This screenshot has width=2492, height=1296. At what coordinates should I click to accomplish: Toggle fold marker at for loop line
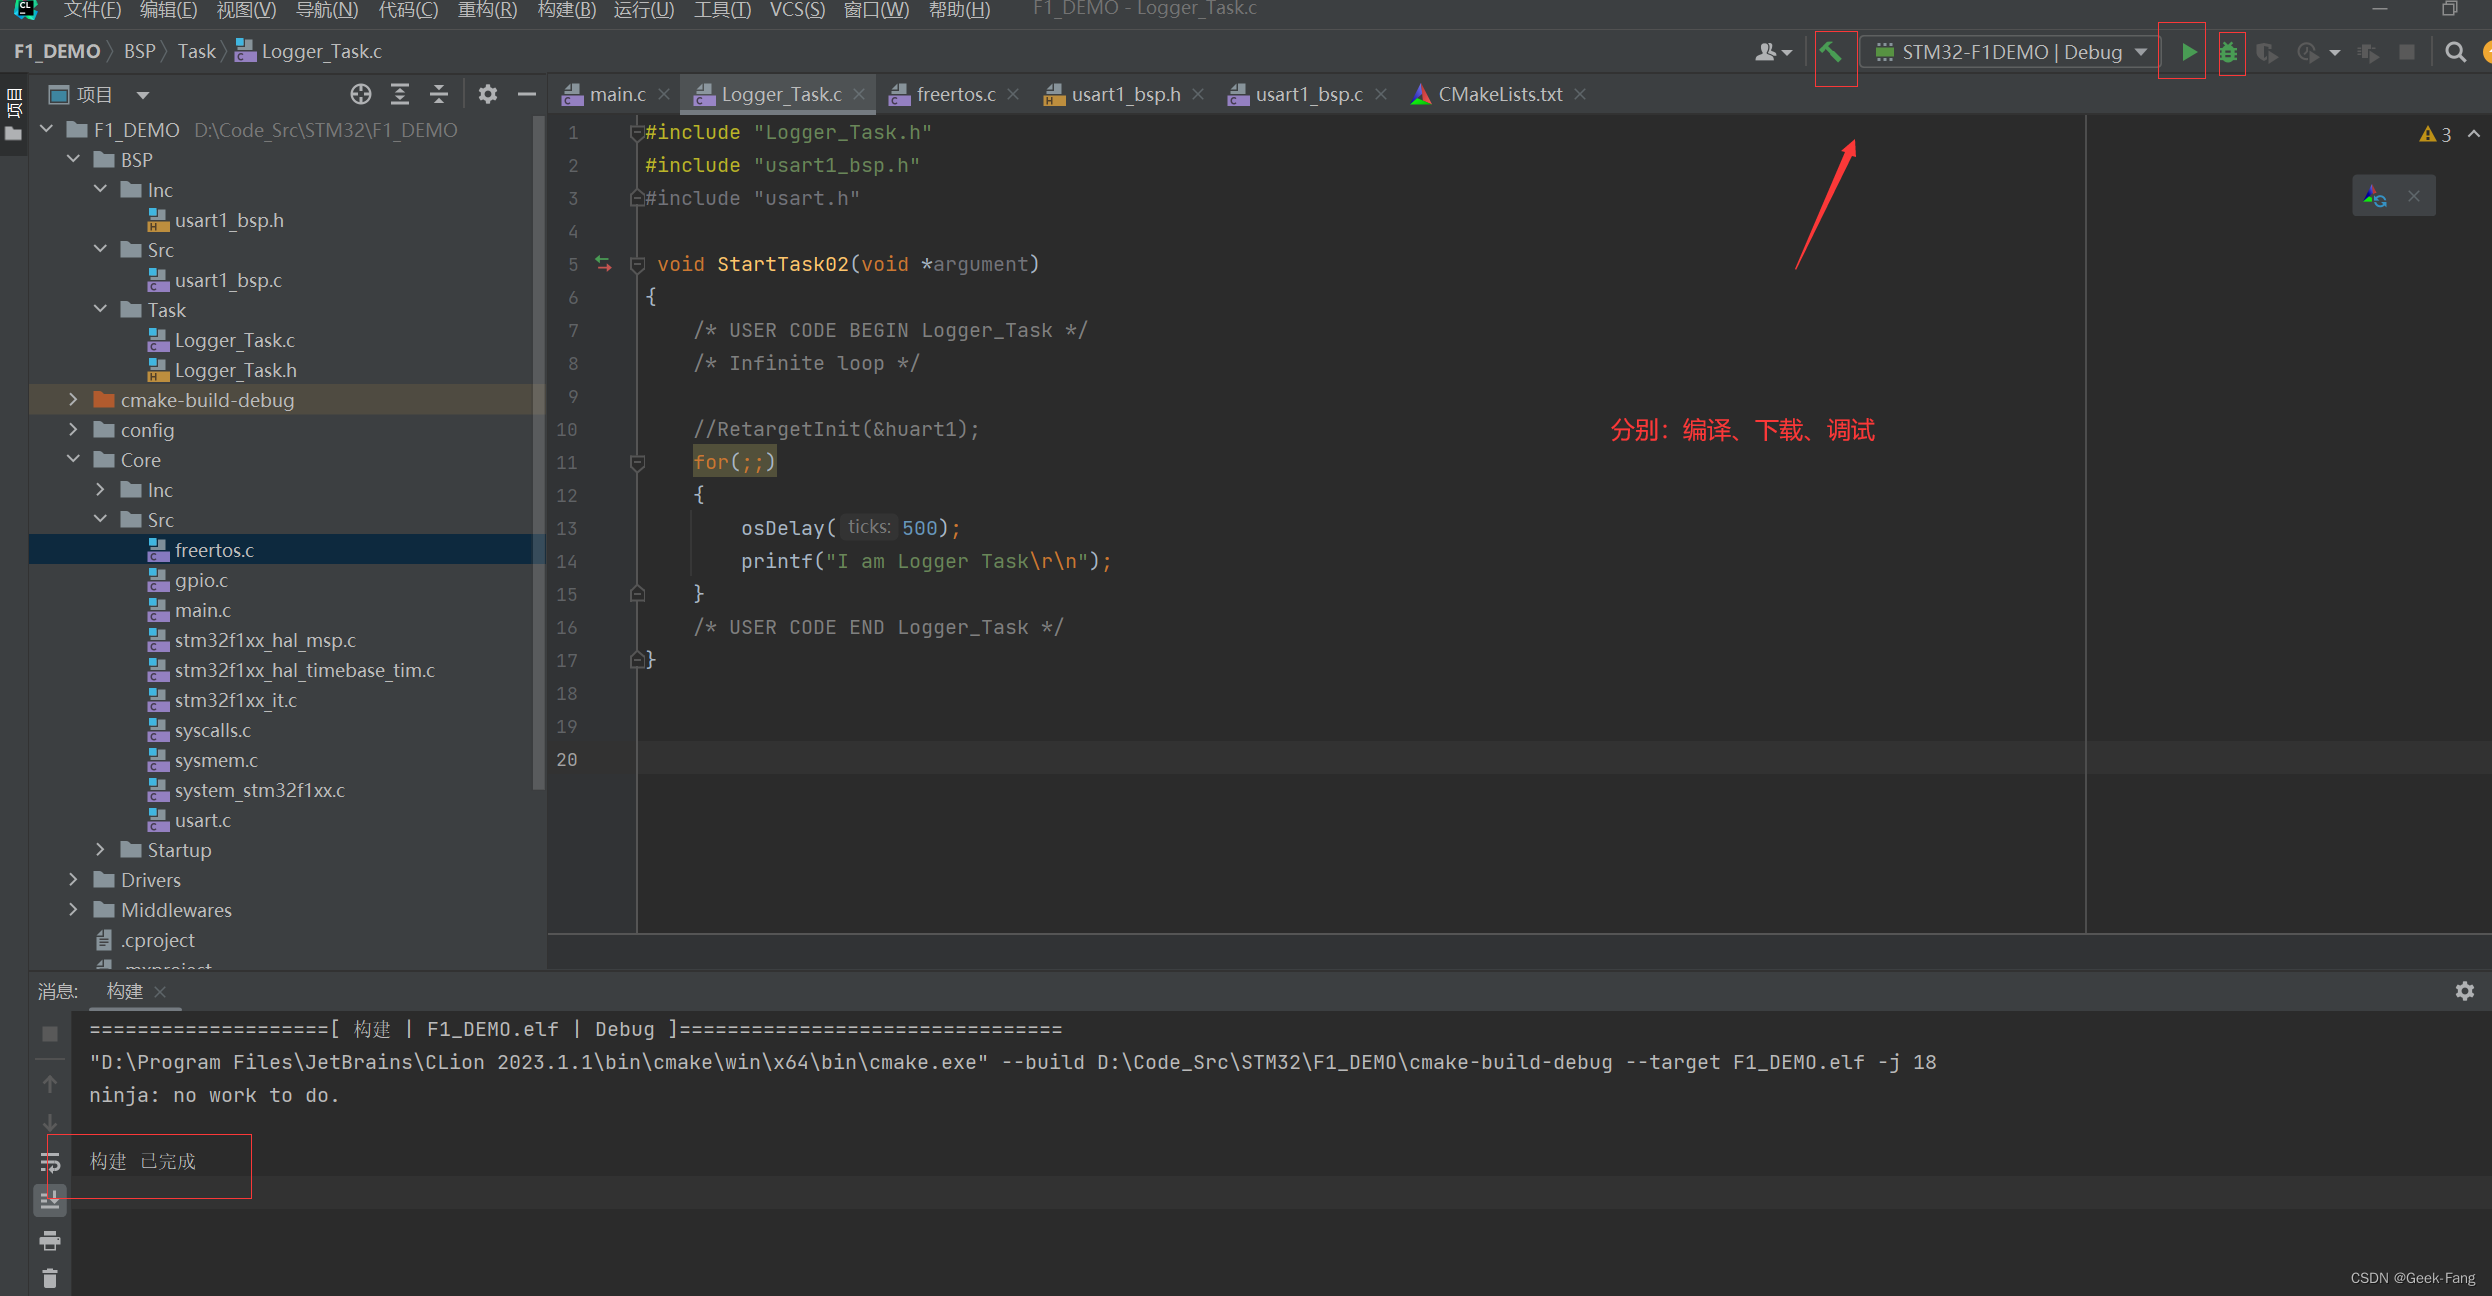click(x=637, y=462)
